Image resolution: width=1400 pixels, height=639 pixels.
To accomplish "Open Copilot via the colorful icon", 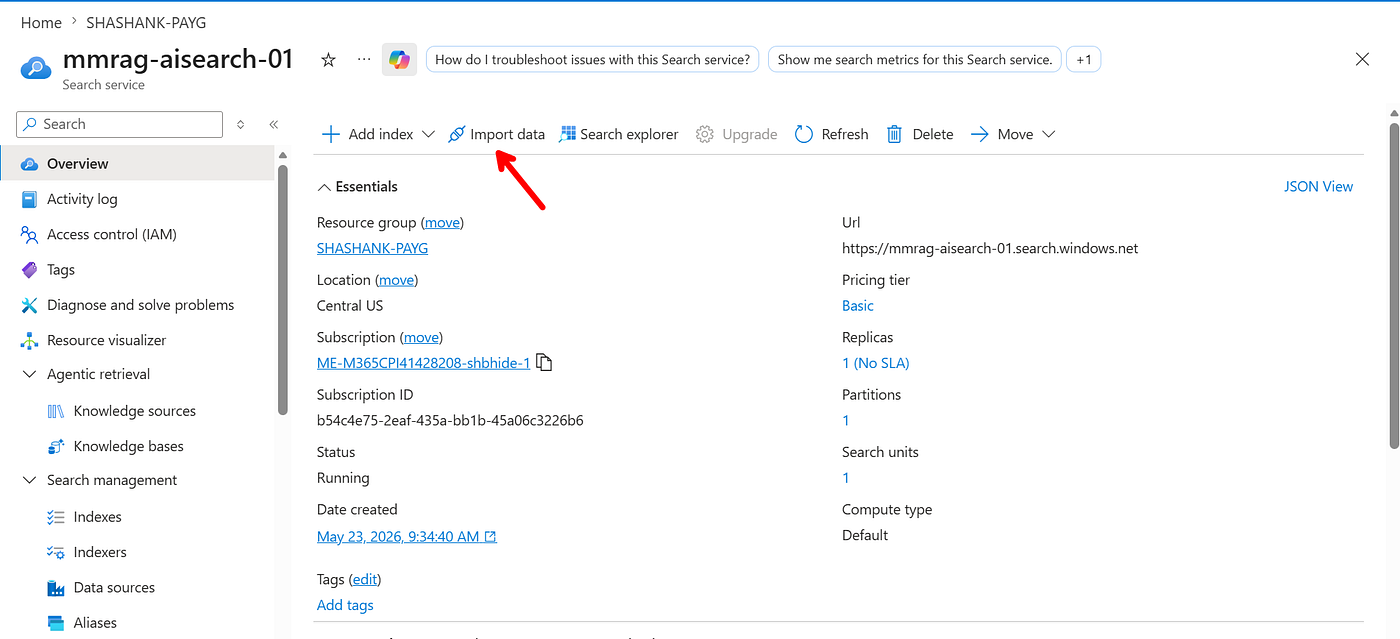I will click(399, 60).
